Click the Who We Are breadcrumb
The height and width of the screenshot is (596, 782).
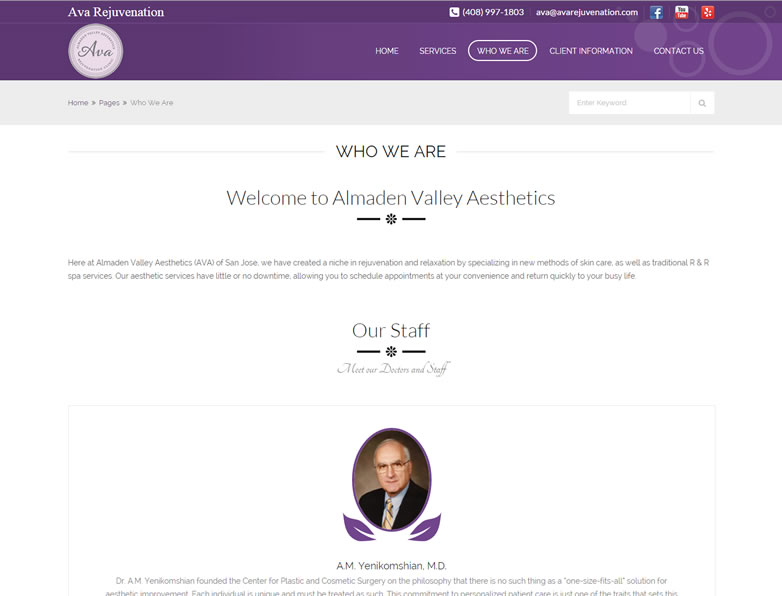tap(152, 103)
